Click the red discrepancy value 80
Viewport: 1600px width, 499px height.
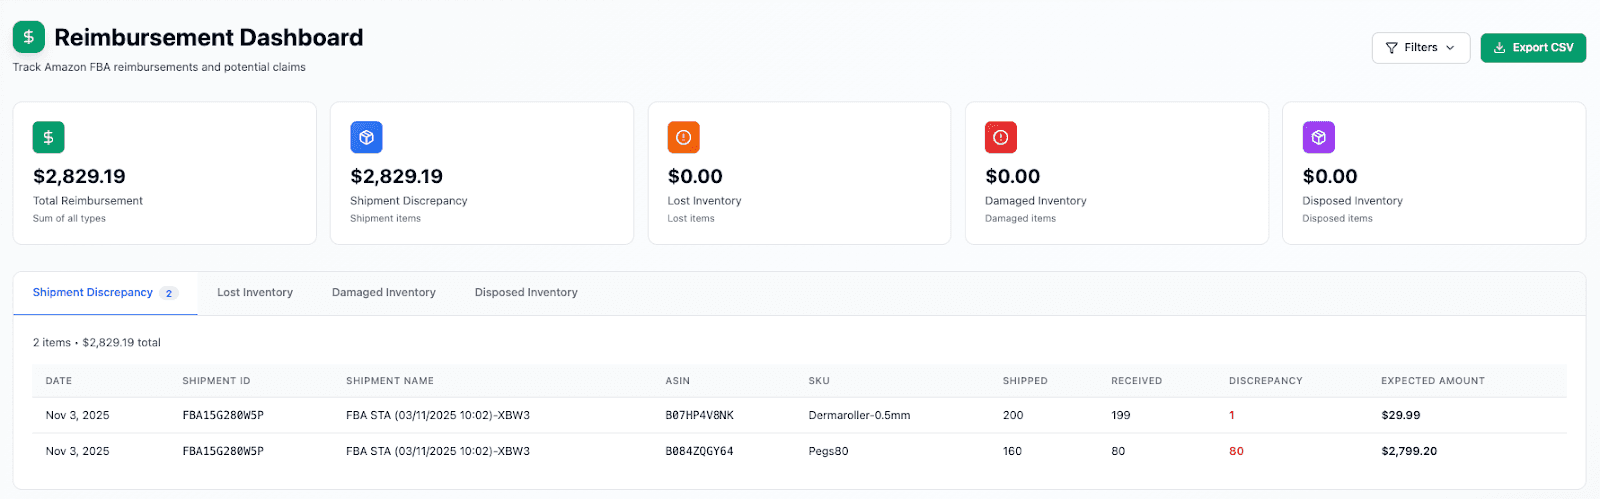(1236, 451)
